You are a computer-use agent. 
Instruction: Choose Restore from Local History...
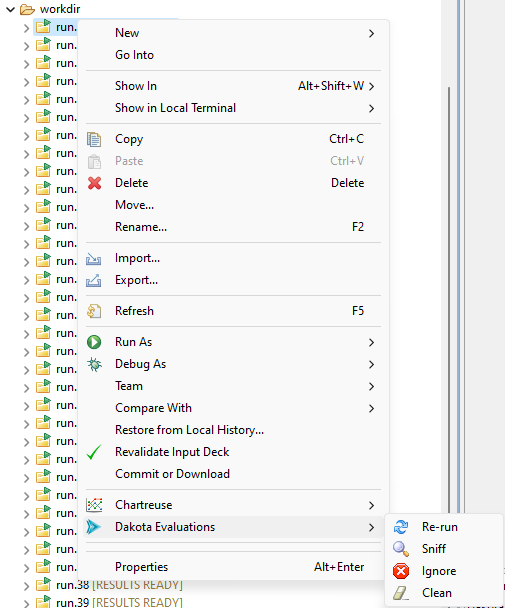pyautogui.click(x=233, y=430)
